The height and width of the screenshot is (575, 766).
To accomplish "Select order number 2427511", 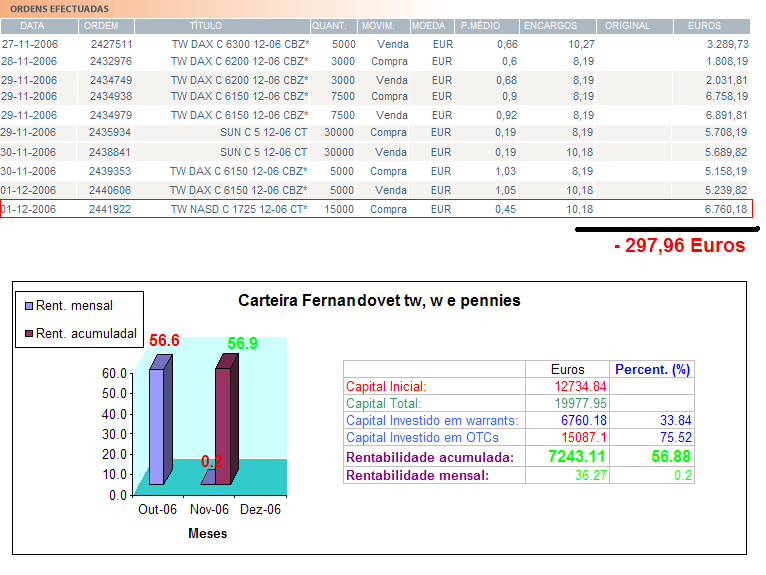I will 111,44.
